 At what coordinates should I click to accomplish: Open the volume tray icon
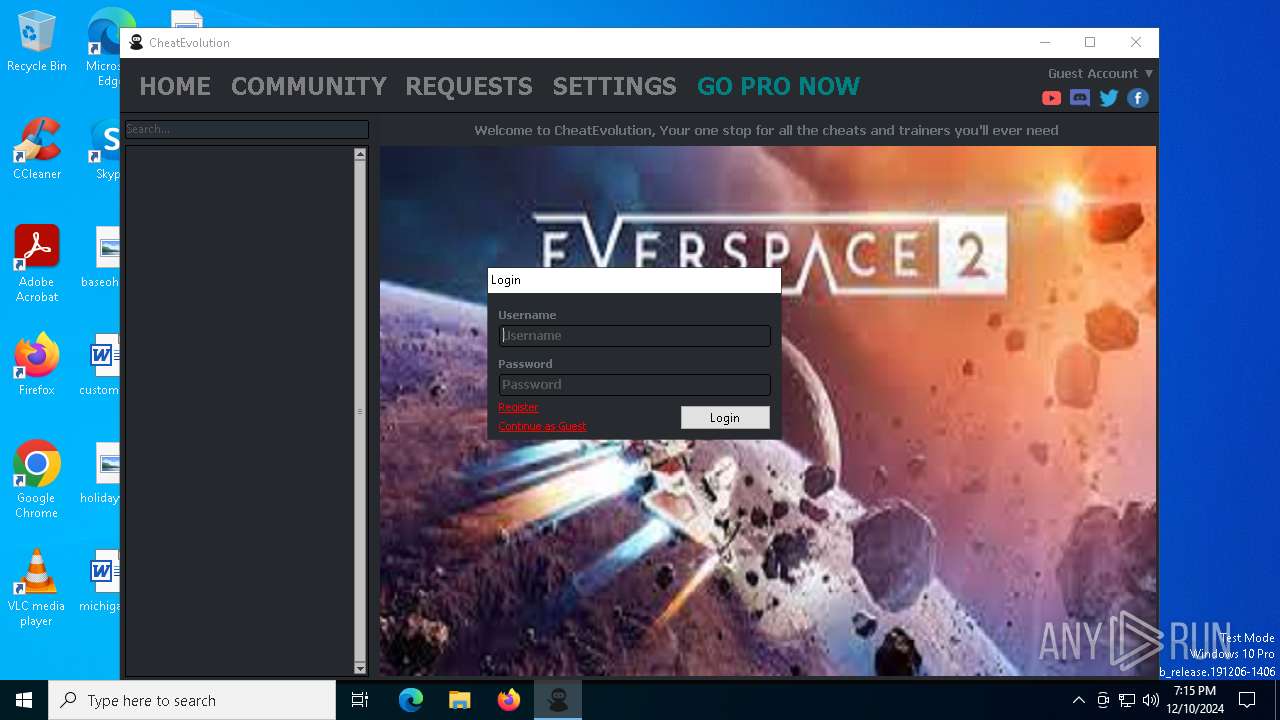click(1151, 700)
